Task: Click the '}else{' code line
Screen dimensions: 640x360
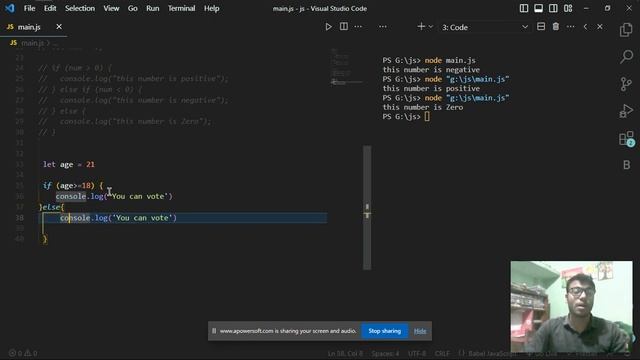Action: pos(51,207)
